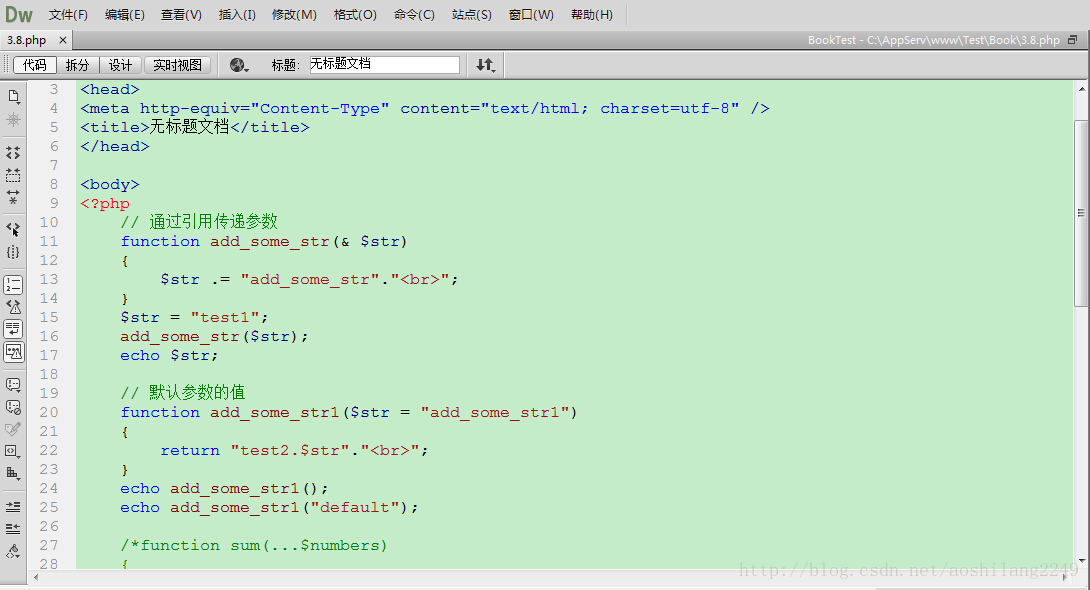Screen dimensions: 1090x590
Task: Click the Dreamweaver Dw logo
Action: tap(19, 15)
